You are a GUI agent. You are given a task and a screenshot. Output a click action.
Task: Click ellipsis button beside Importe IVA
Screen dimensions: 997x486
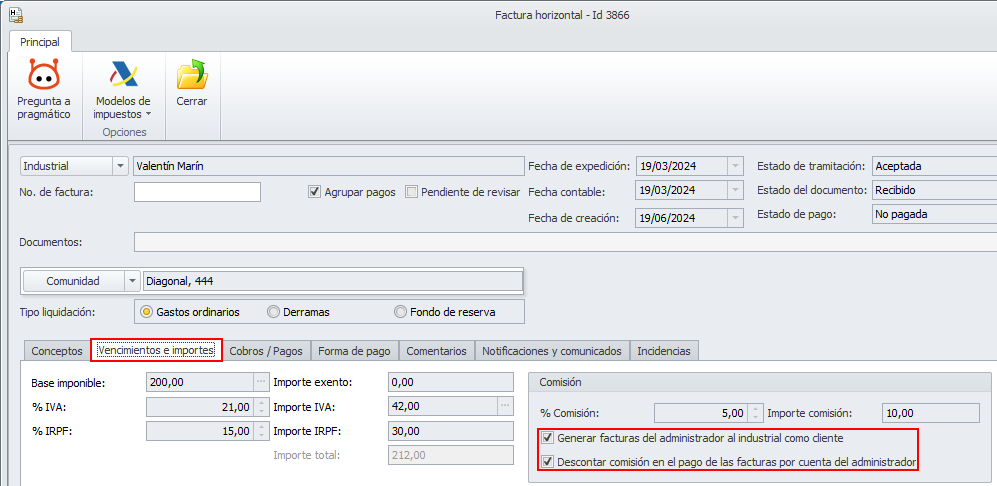point(505,406)
